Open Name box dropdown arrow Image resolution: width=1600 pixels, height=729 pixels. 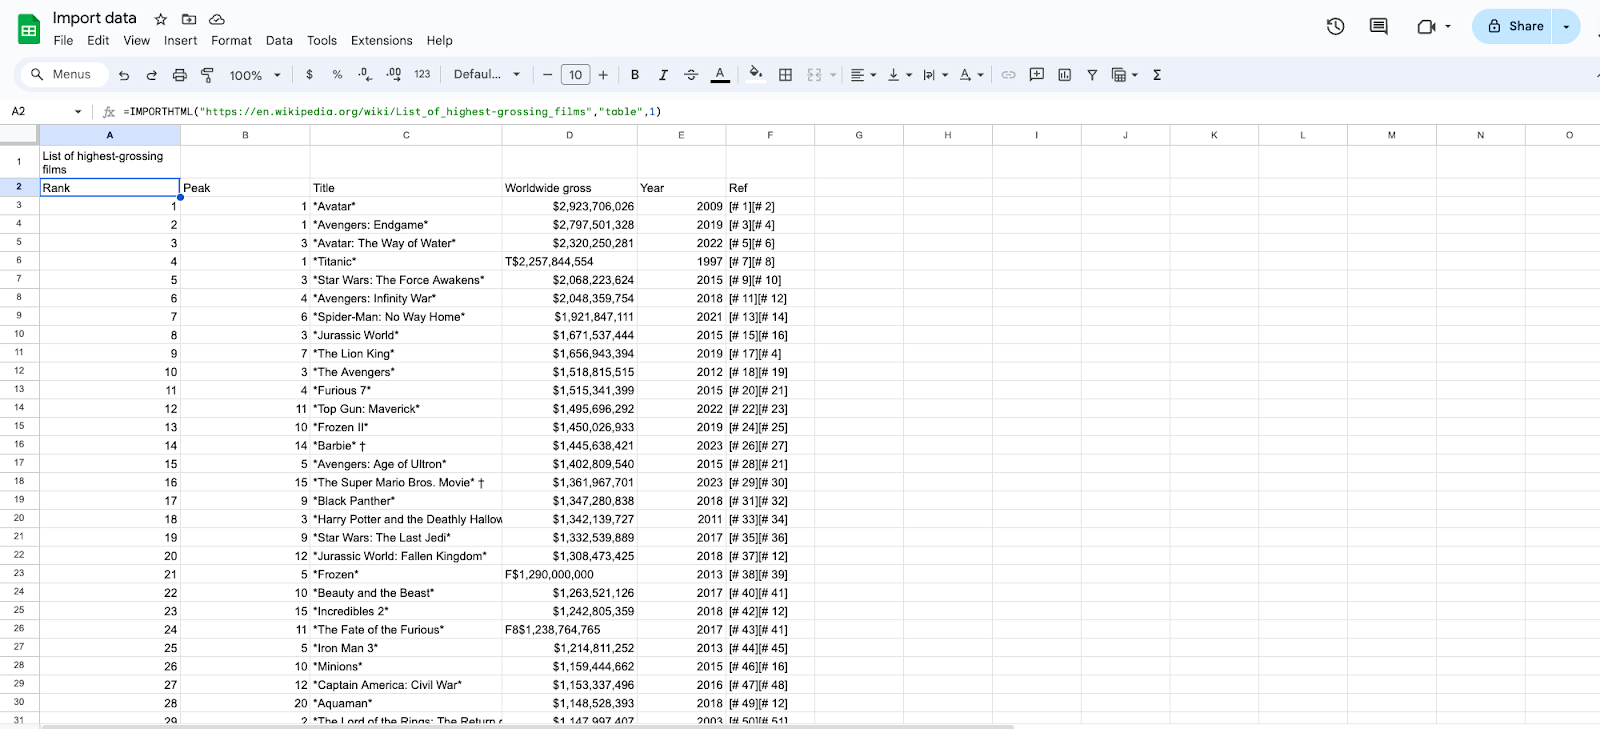point(78,111)
